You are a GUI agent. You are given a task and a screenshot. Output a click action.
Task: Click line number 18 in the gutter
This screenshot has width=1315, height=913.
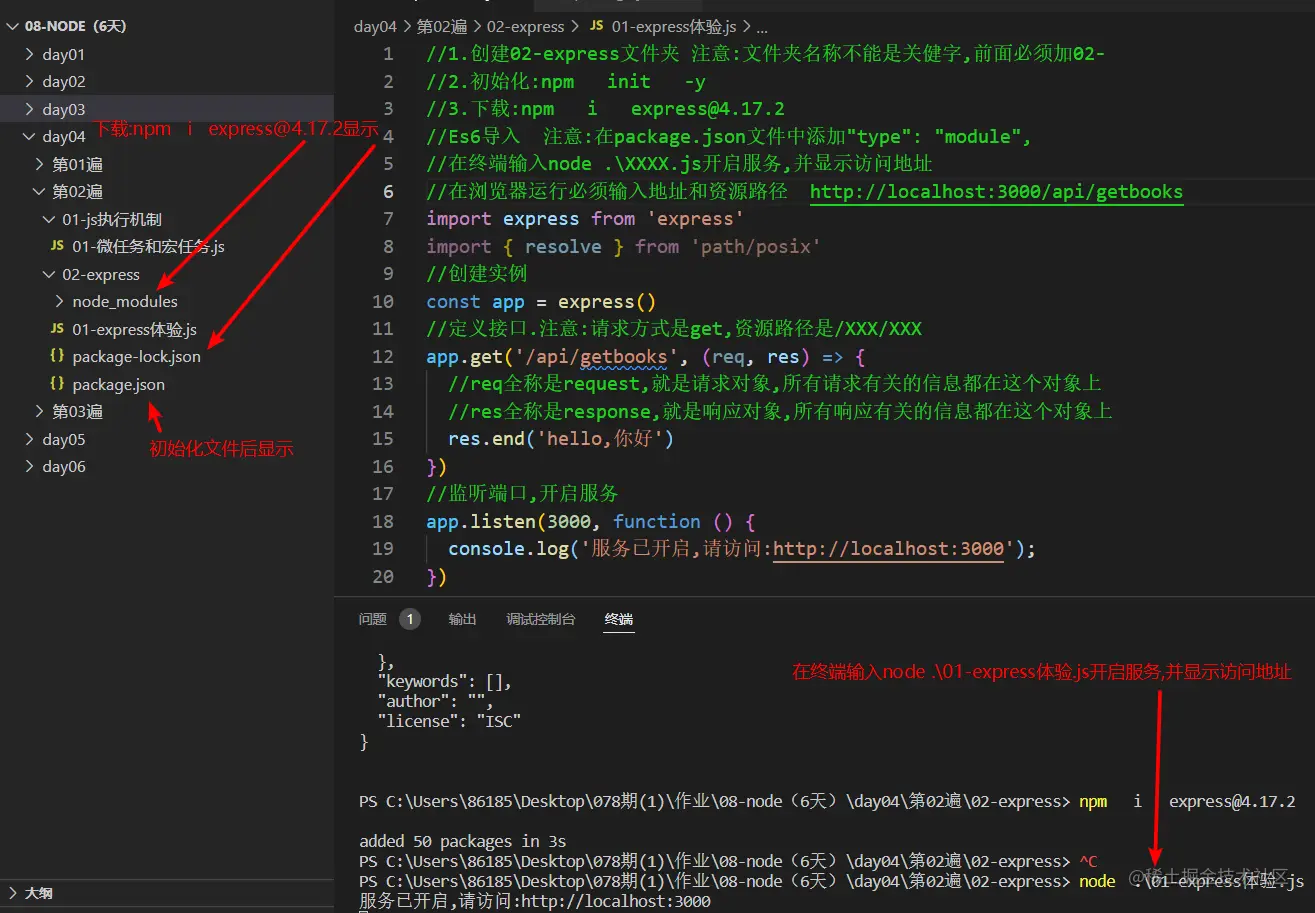point(383,521)
